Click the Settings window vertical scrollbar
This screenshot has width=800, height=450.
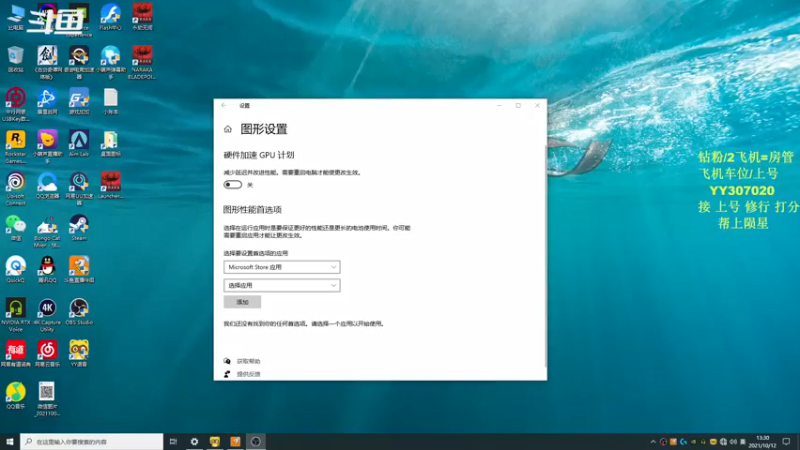(x=545, y=255)
